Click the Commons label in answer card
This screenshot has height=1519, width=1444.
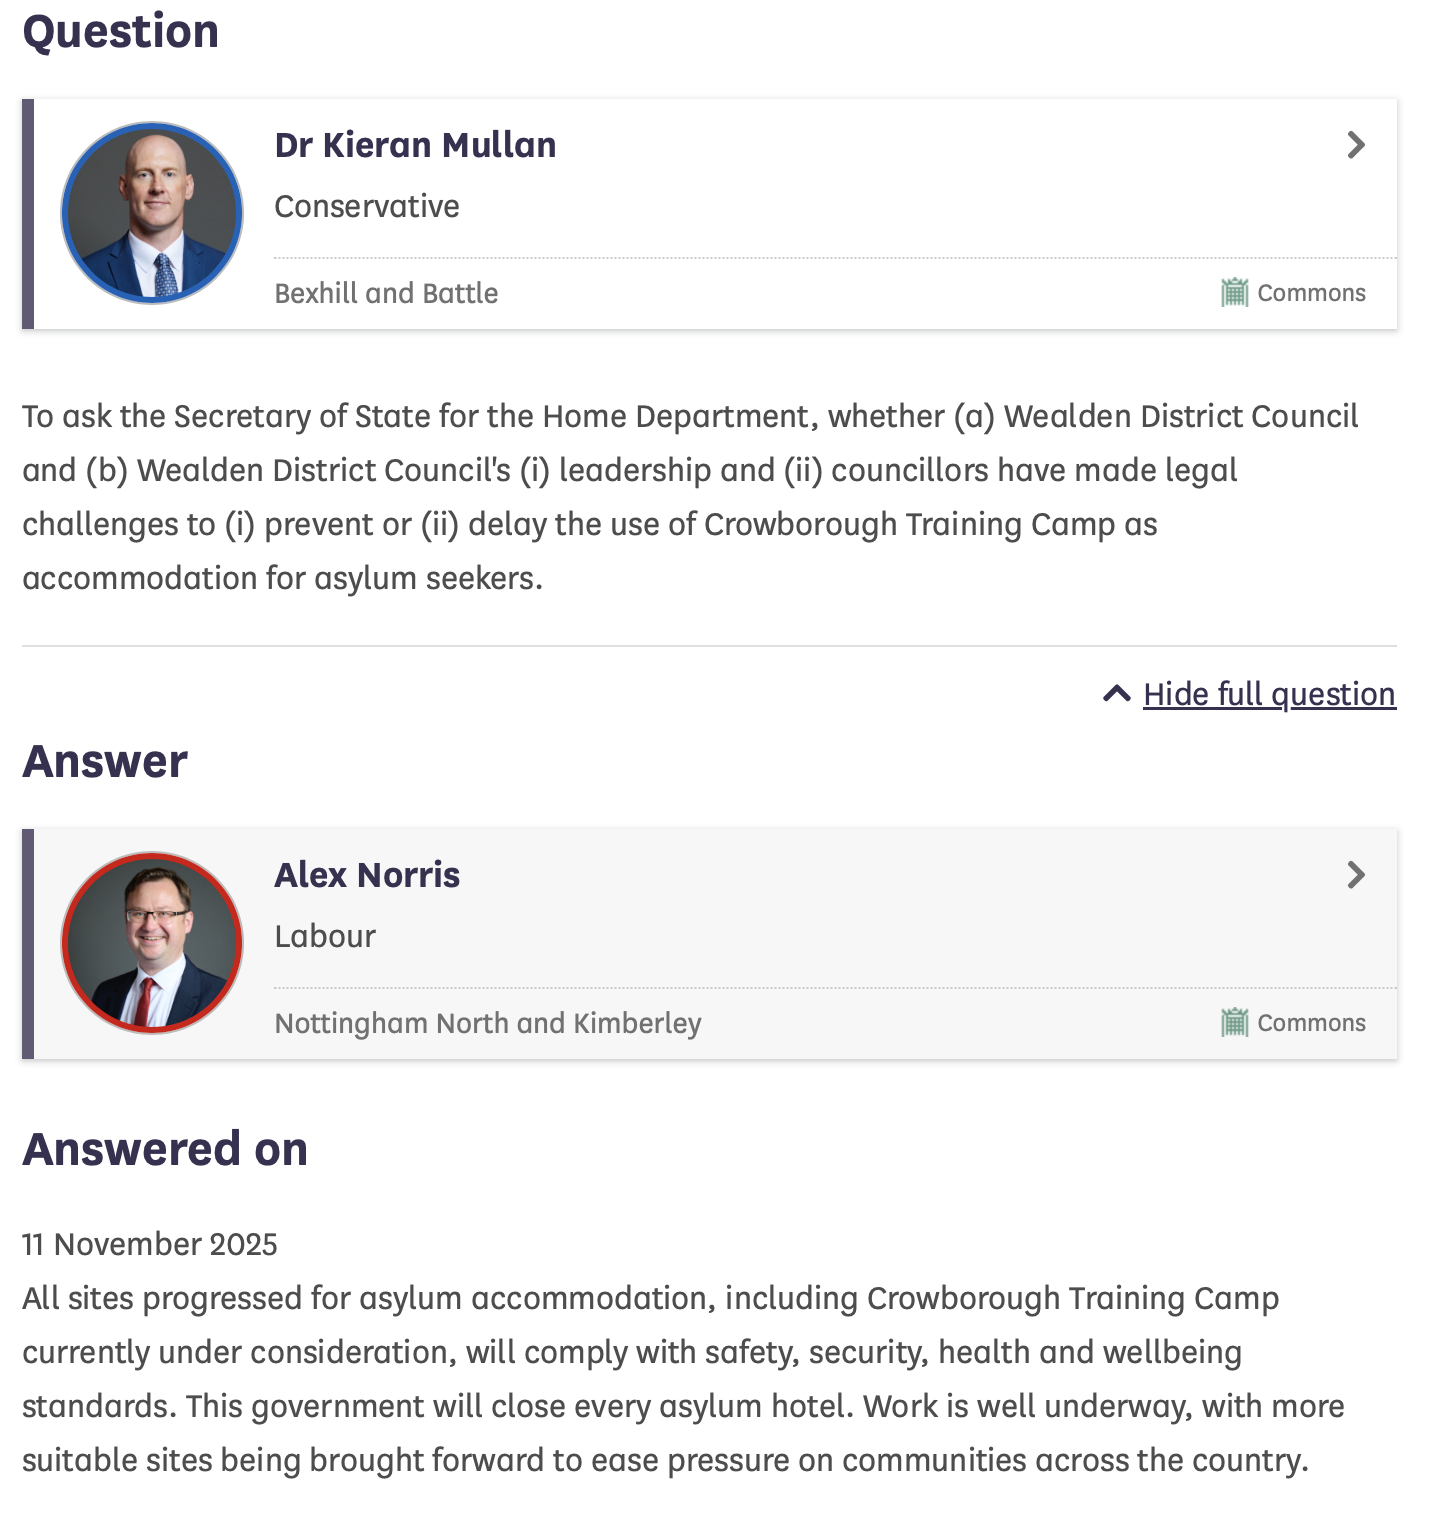(x=1311, y=1023)
